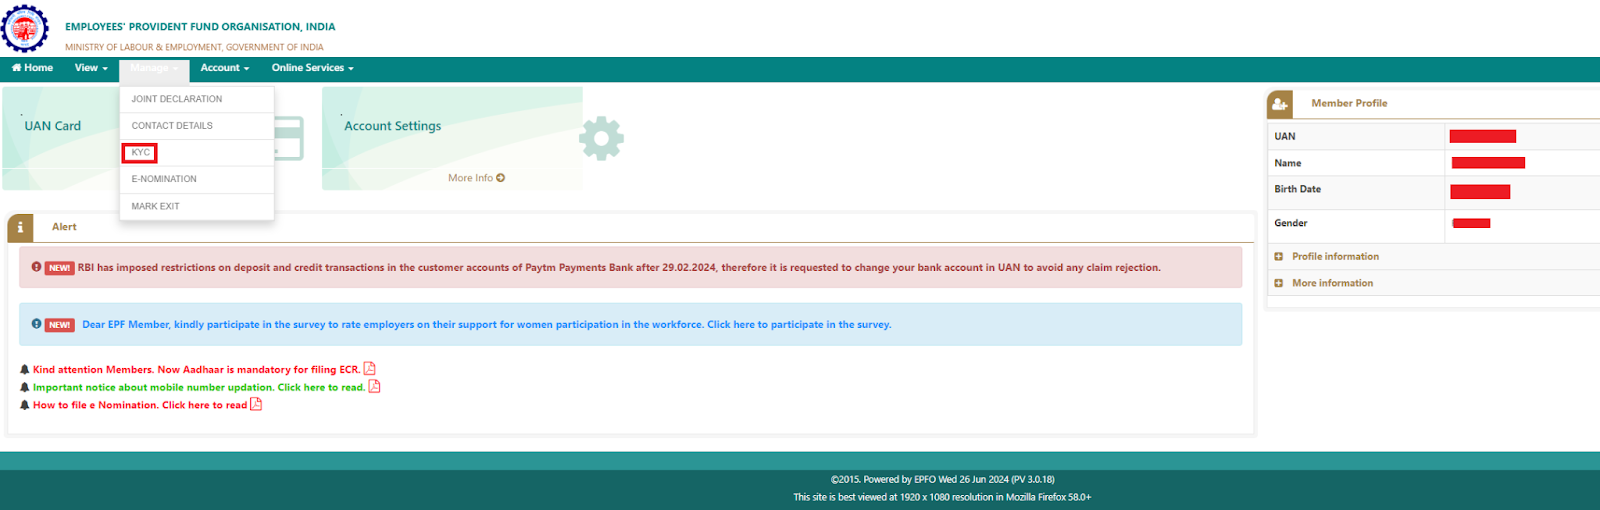Screen dimensions: 1600x510
Task: Choose Contact Details menu entry
Action: pos(172,126)
